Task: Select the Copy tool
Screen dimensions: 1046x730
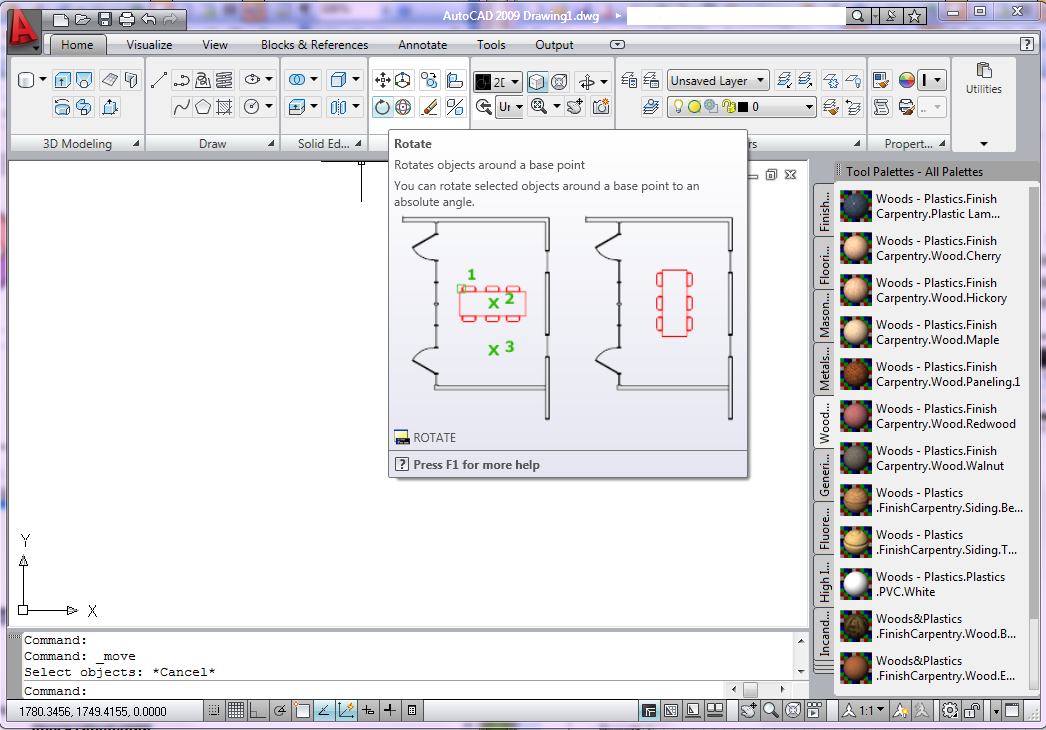Action: [x=429, y=81]
